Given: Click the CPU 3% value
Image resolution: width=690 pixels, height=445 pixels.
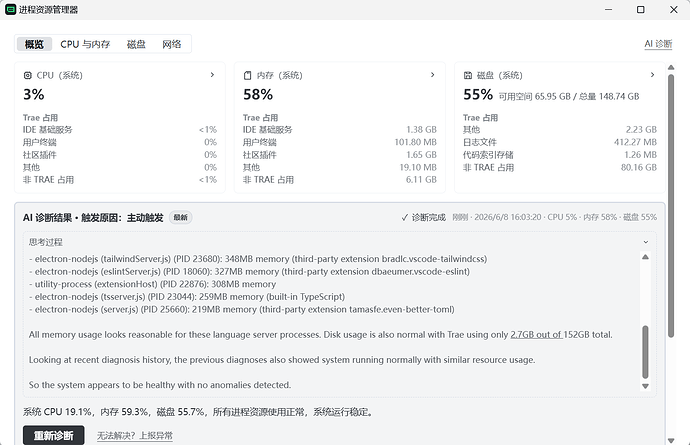Looking at the screenshot, I should point(33,94).
